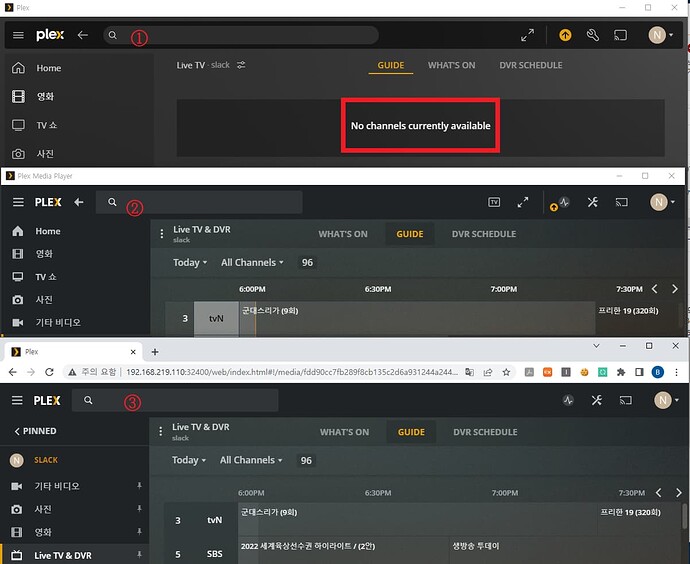690x564 pixels.
Task: Open user avatar menu in top Plex window
Action: pos(661,35)
